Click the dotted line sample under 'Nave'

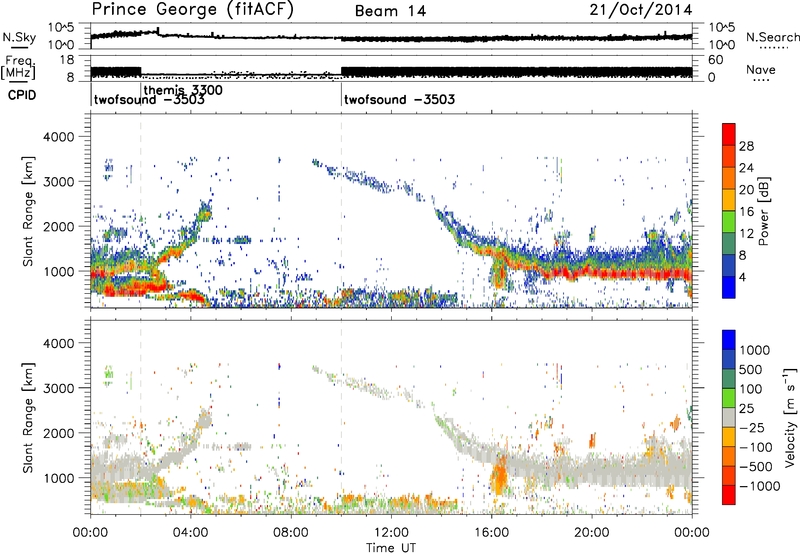click(x=761, y=81)
